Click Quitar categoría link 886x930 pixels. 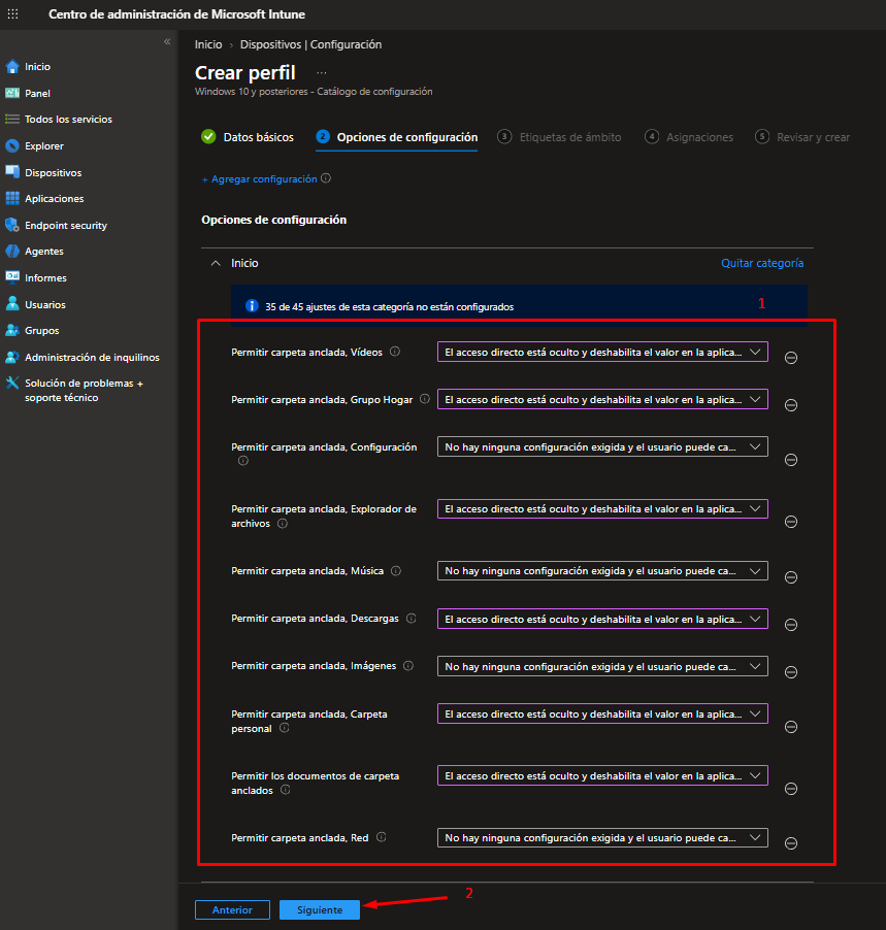[762, 263]
